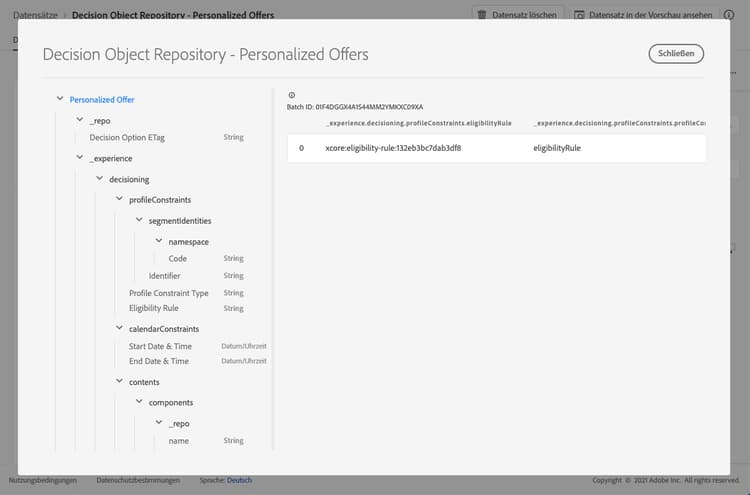Select the Personalized Offer schema link
750x495 pixels.
(102, 99)
